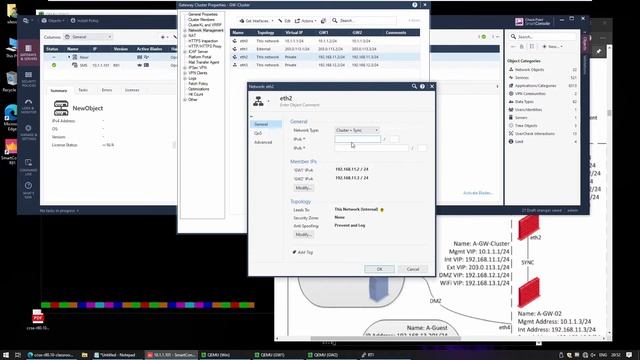Open the Limit category in the objects panel
The image size is (640, 360).
[519, 142]
